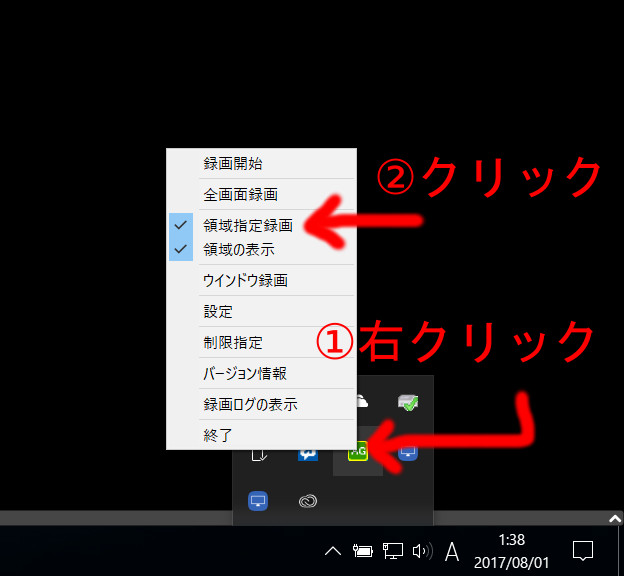Viewport: 624px width, 576px height.
Task: Click the white up-arrow scroll button
Action: click(x=615, y=518)
